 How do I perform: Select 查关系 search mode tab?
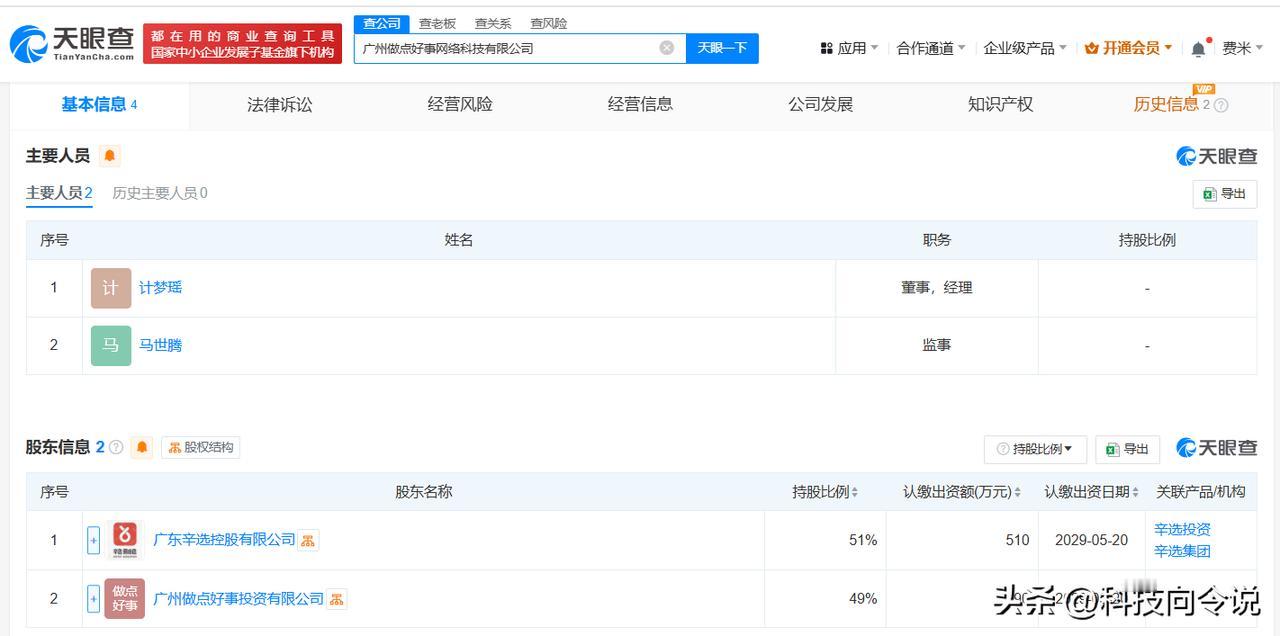coord(493,23)
